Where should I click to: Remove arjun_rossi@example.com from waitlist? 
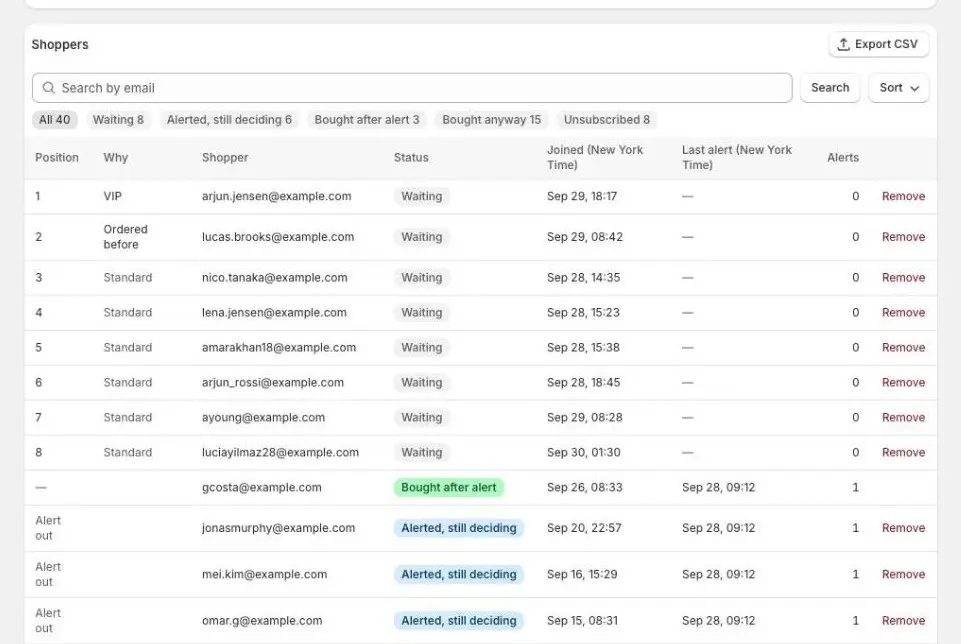903,382
